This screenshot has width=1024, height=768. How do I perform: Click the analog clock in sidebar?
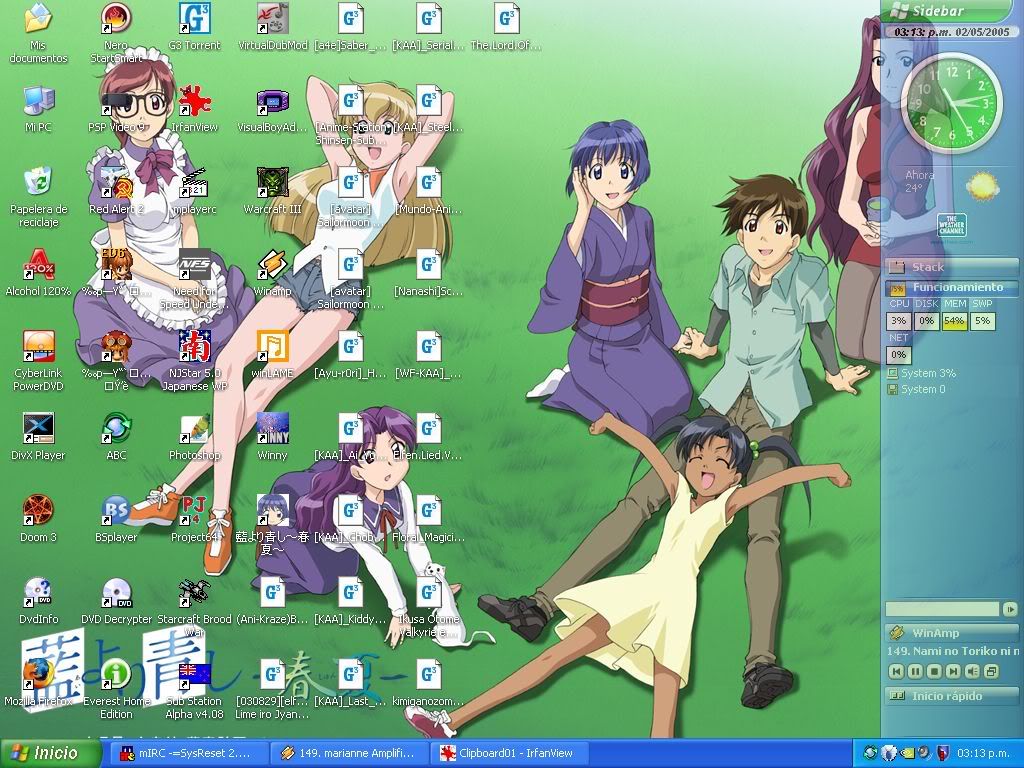951,103
